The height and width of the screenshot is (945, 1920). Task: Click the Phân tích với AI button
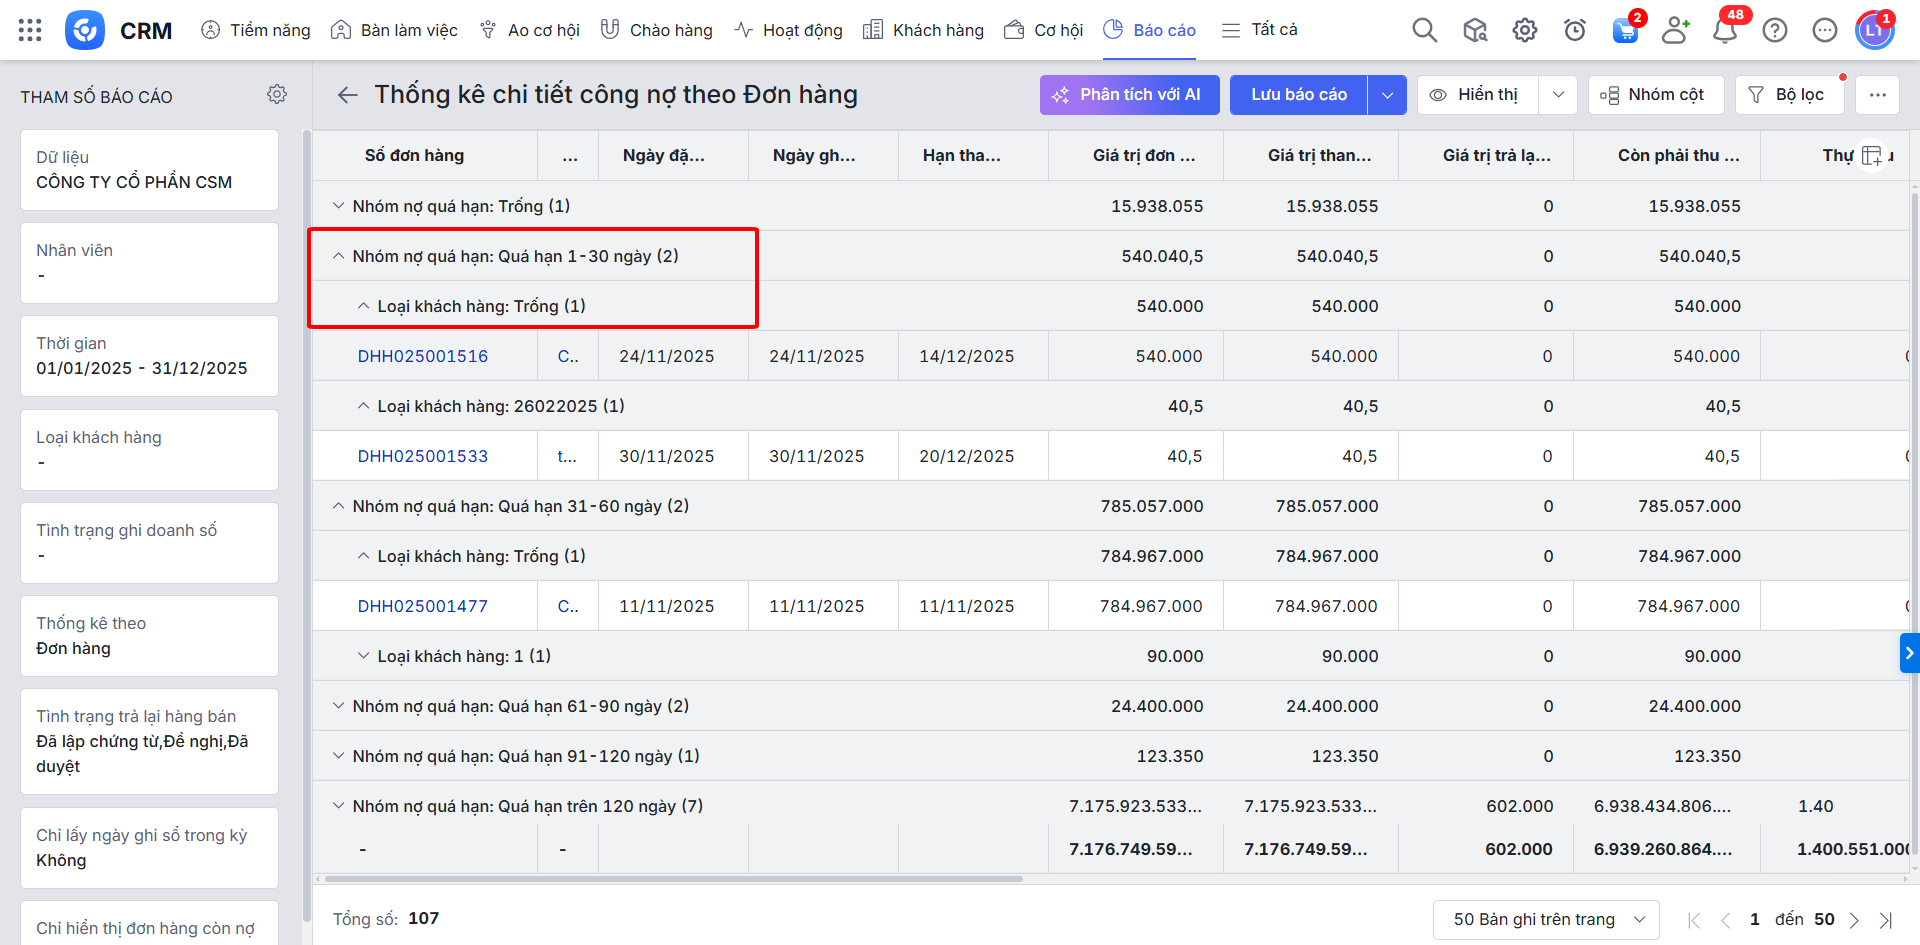pos(1129,95)
